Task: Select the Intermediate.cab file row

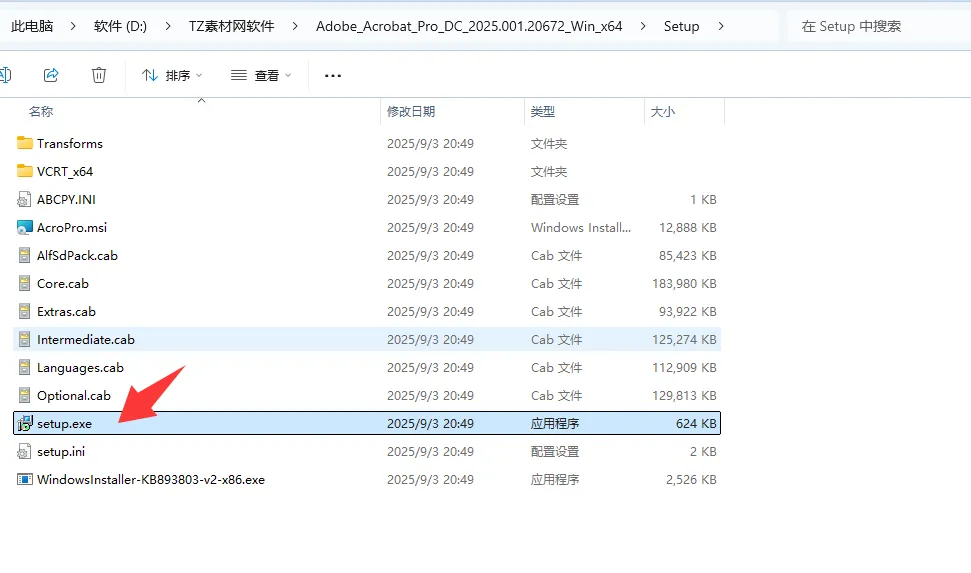Action: click(x=367, y=339)
